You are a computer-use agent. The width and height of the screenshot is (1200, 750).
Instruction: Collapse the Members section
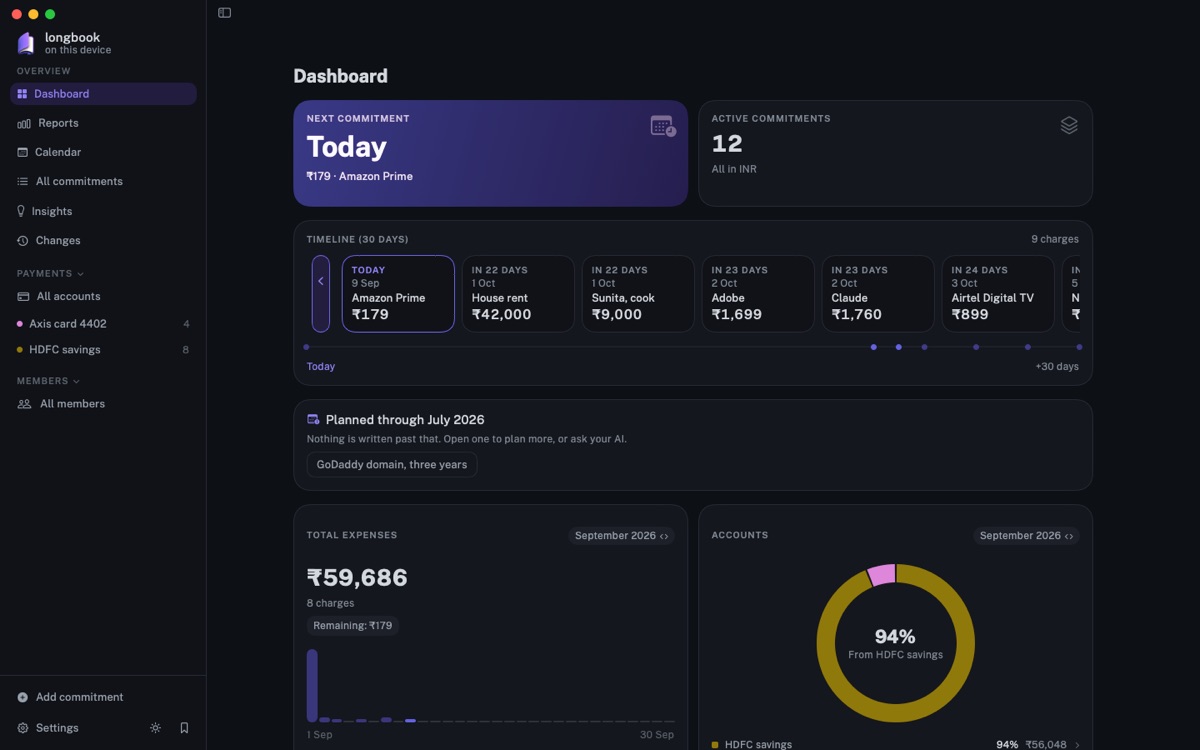tap(48, 381)
